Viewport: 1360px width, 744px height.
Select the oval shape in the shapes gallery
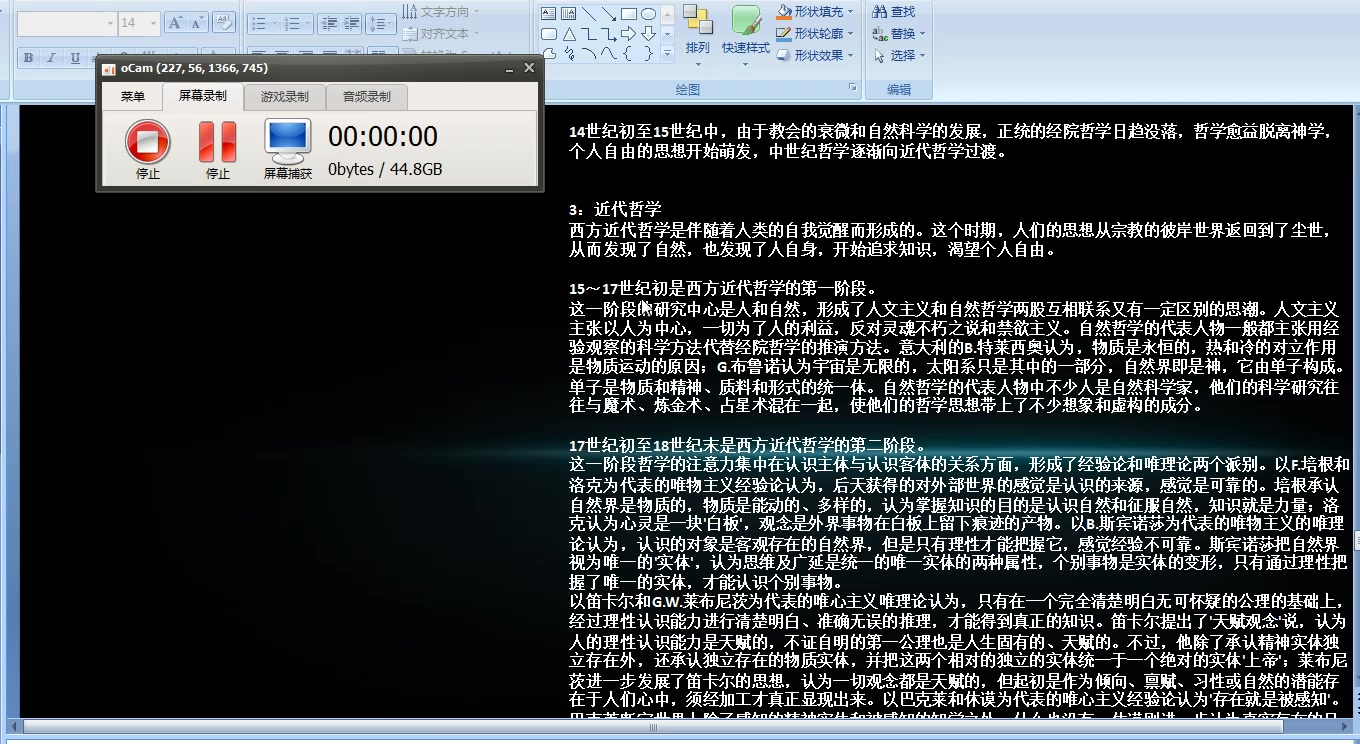tap(648, 14)
